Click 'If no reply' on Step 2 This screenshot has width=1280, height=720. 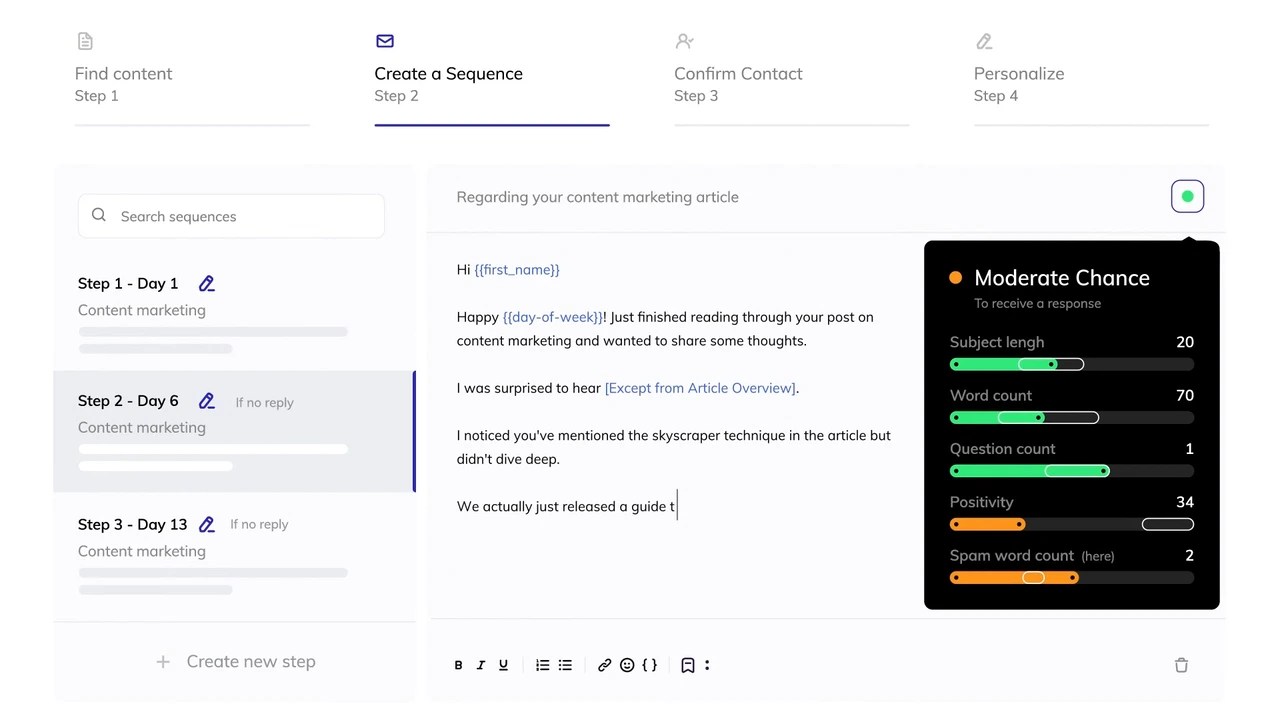264,403
